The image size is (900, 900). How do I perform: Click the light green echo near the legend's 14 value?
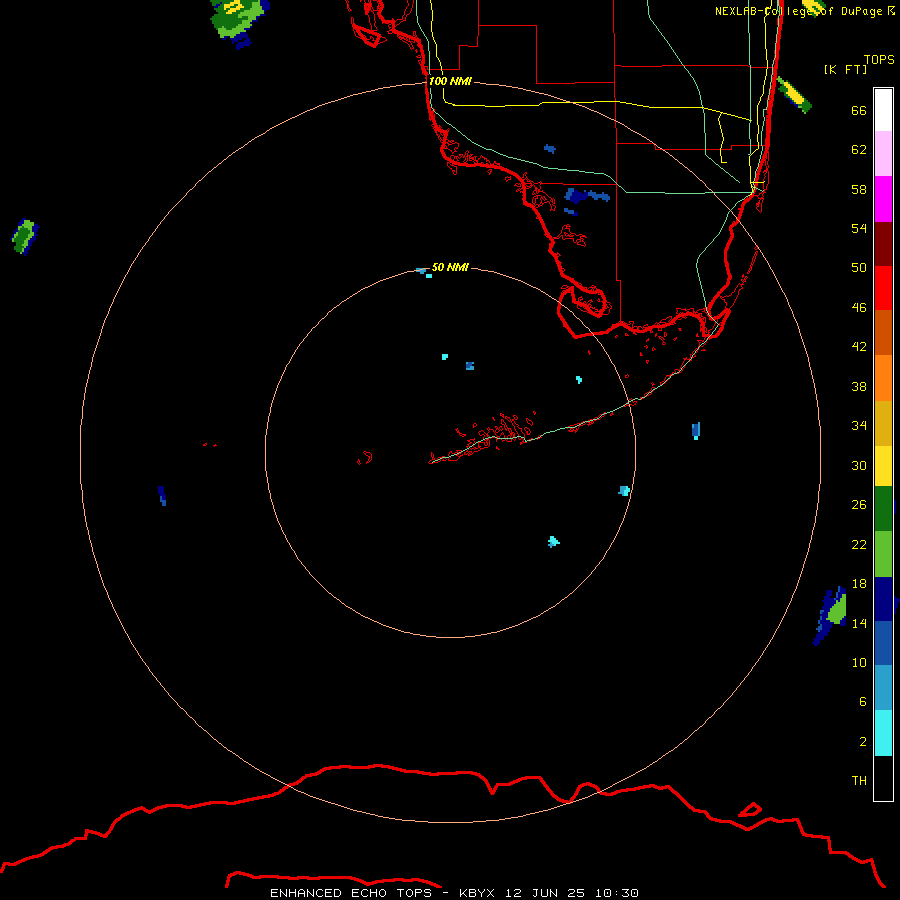point(837,610)
